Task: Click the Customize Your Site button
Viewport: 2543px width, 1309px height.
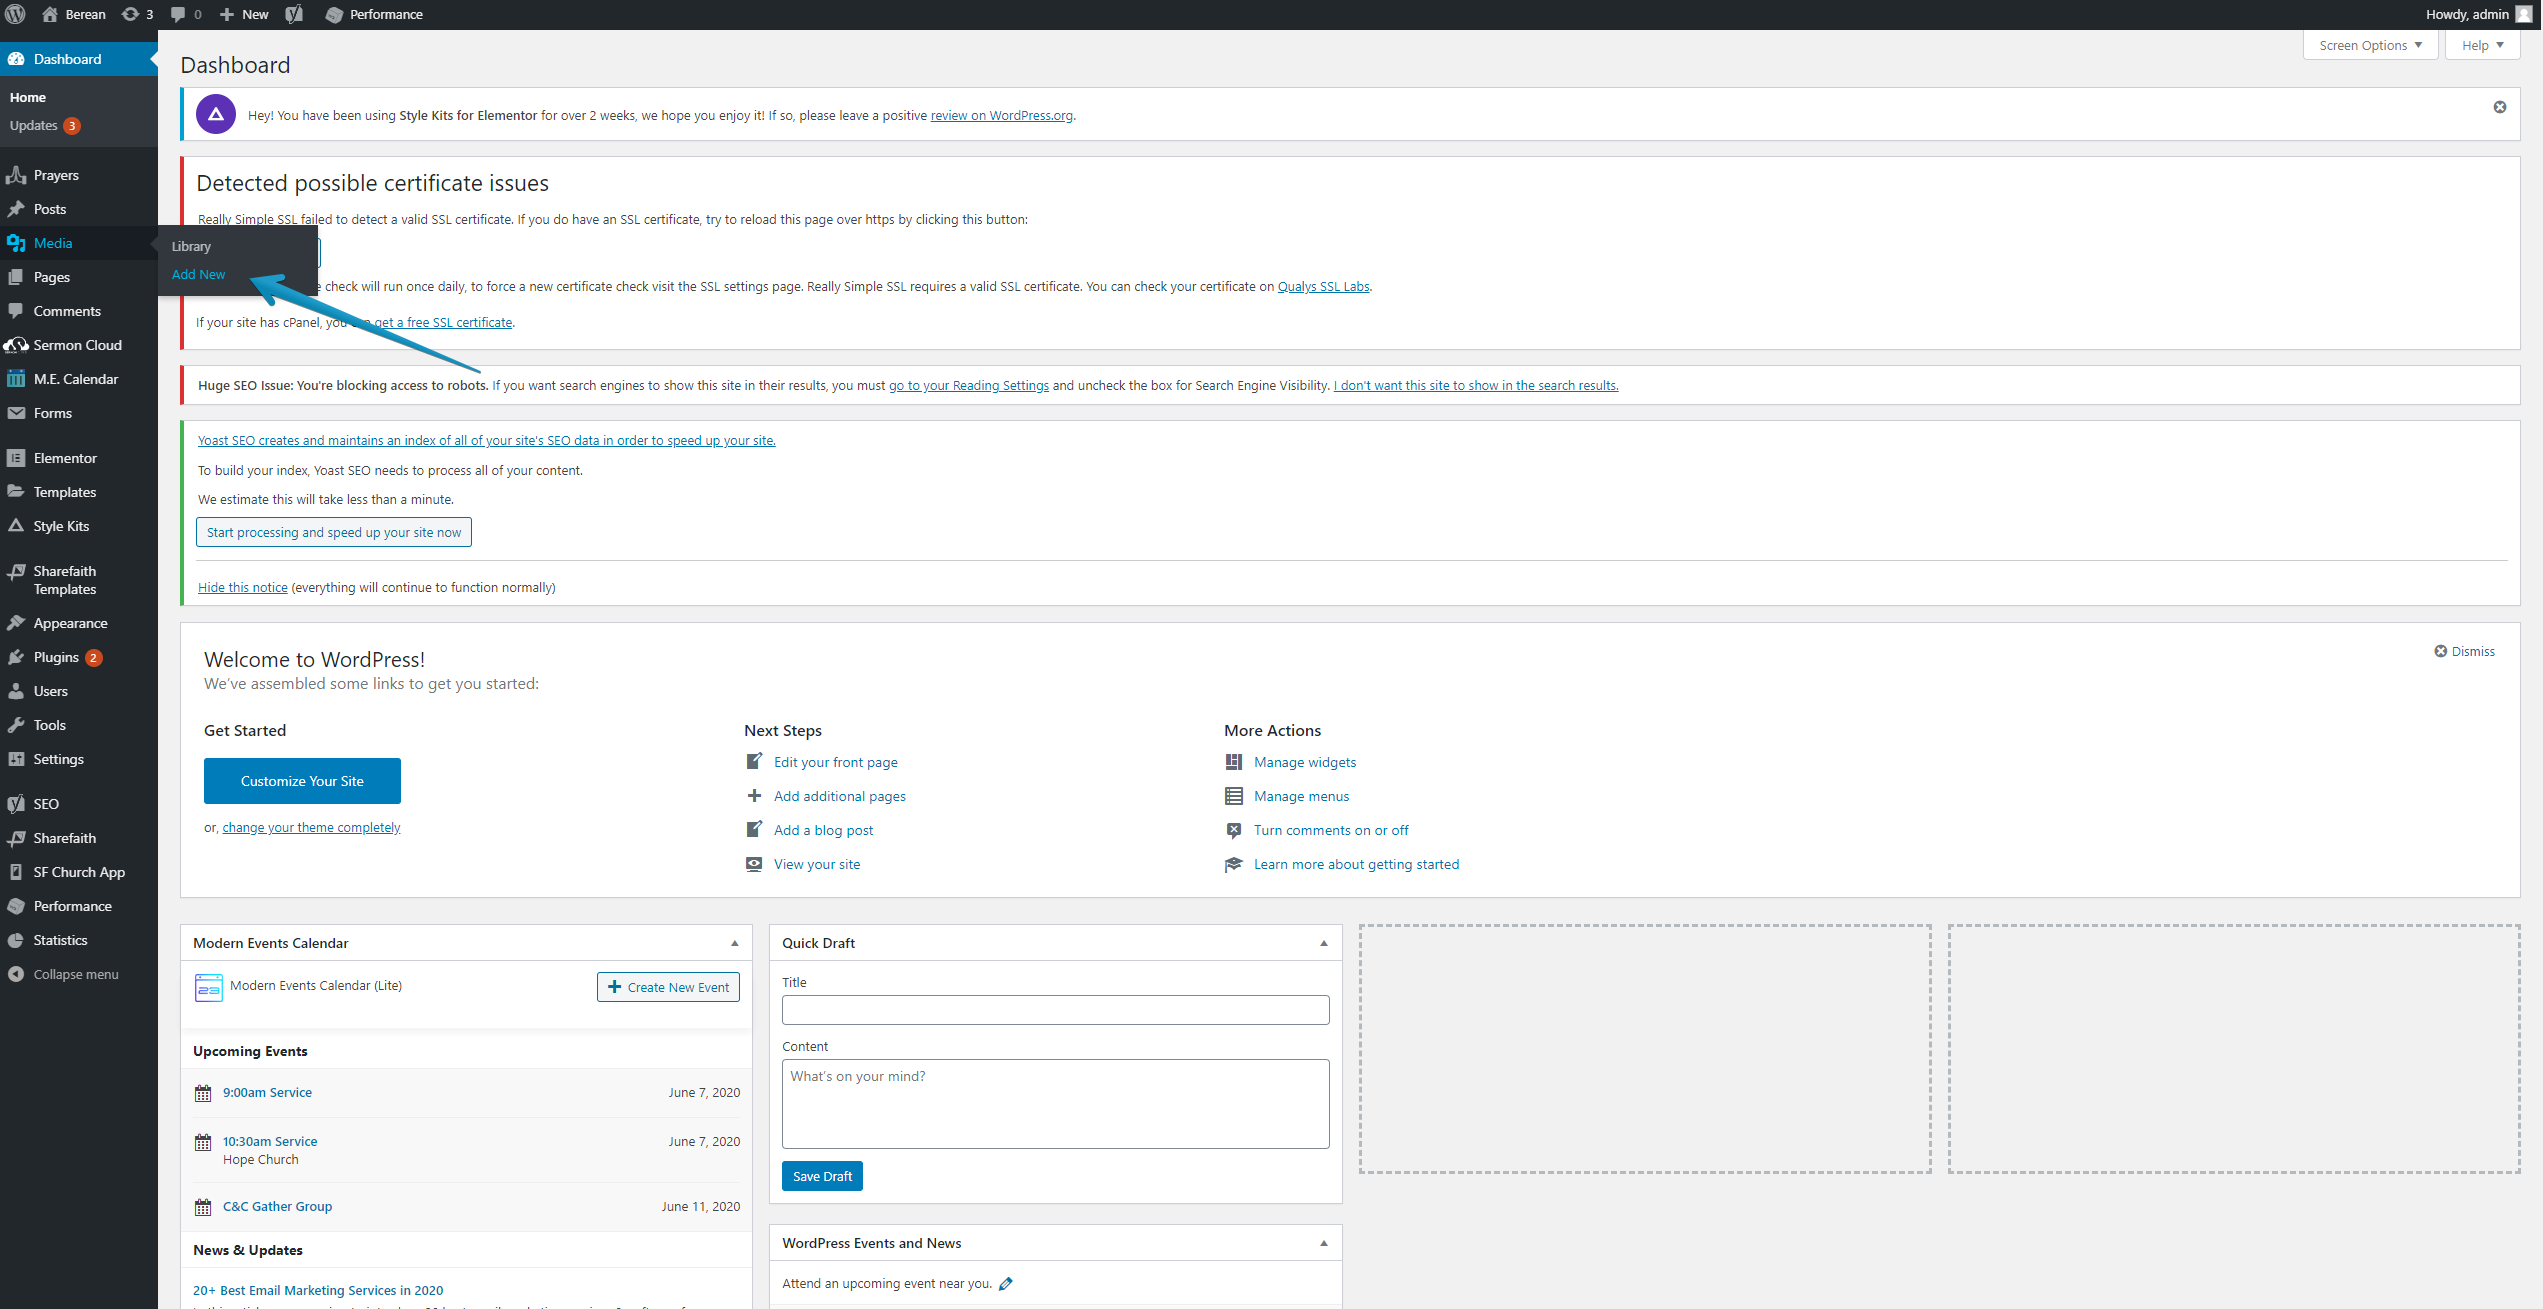Action: click(302, 781)
